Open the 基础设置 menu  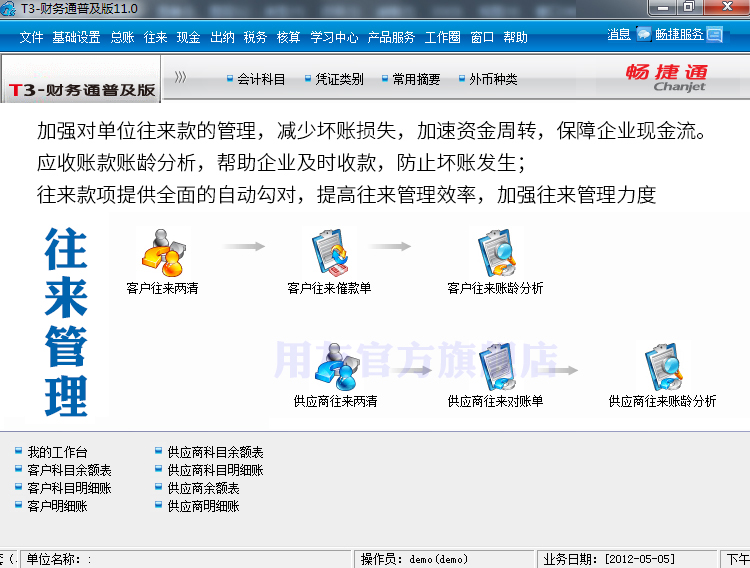tap(76, 37)
